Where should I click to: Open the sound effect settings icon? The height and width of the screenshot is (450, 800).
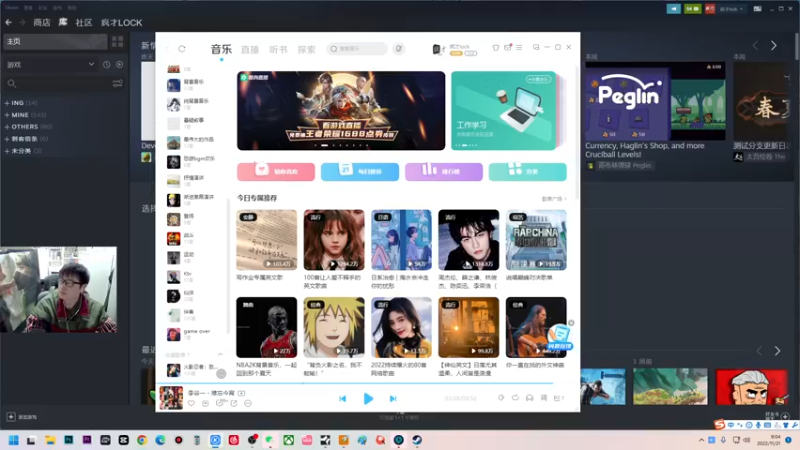point(501,397)
